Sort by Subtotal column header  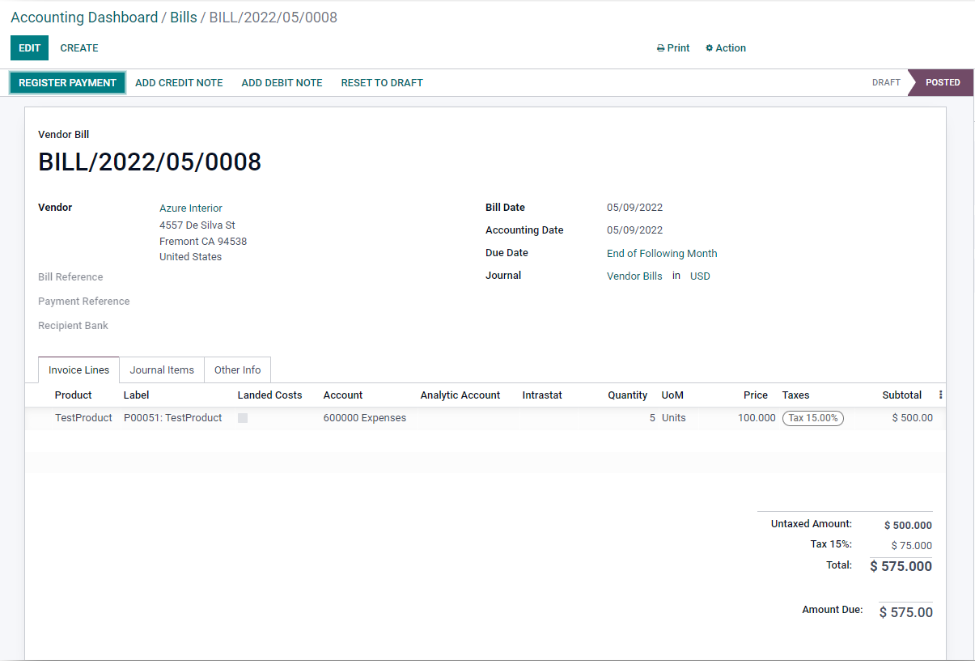pos(902,395)
